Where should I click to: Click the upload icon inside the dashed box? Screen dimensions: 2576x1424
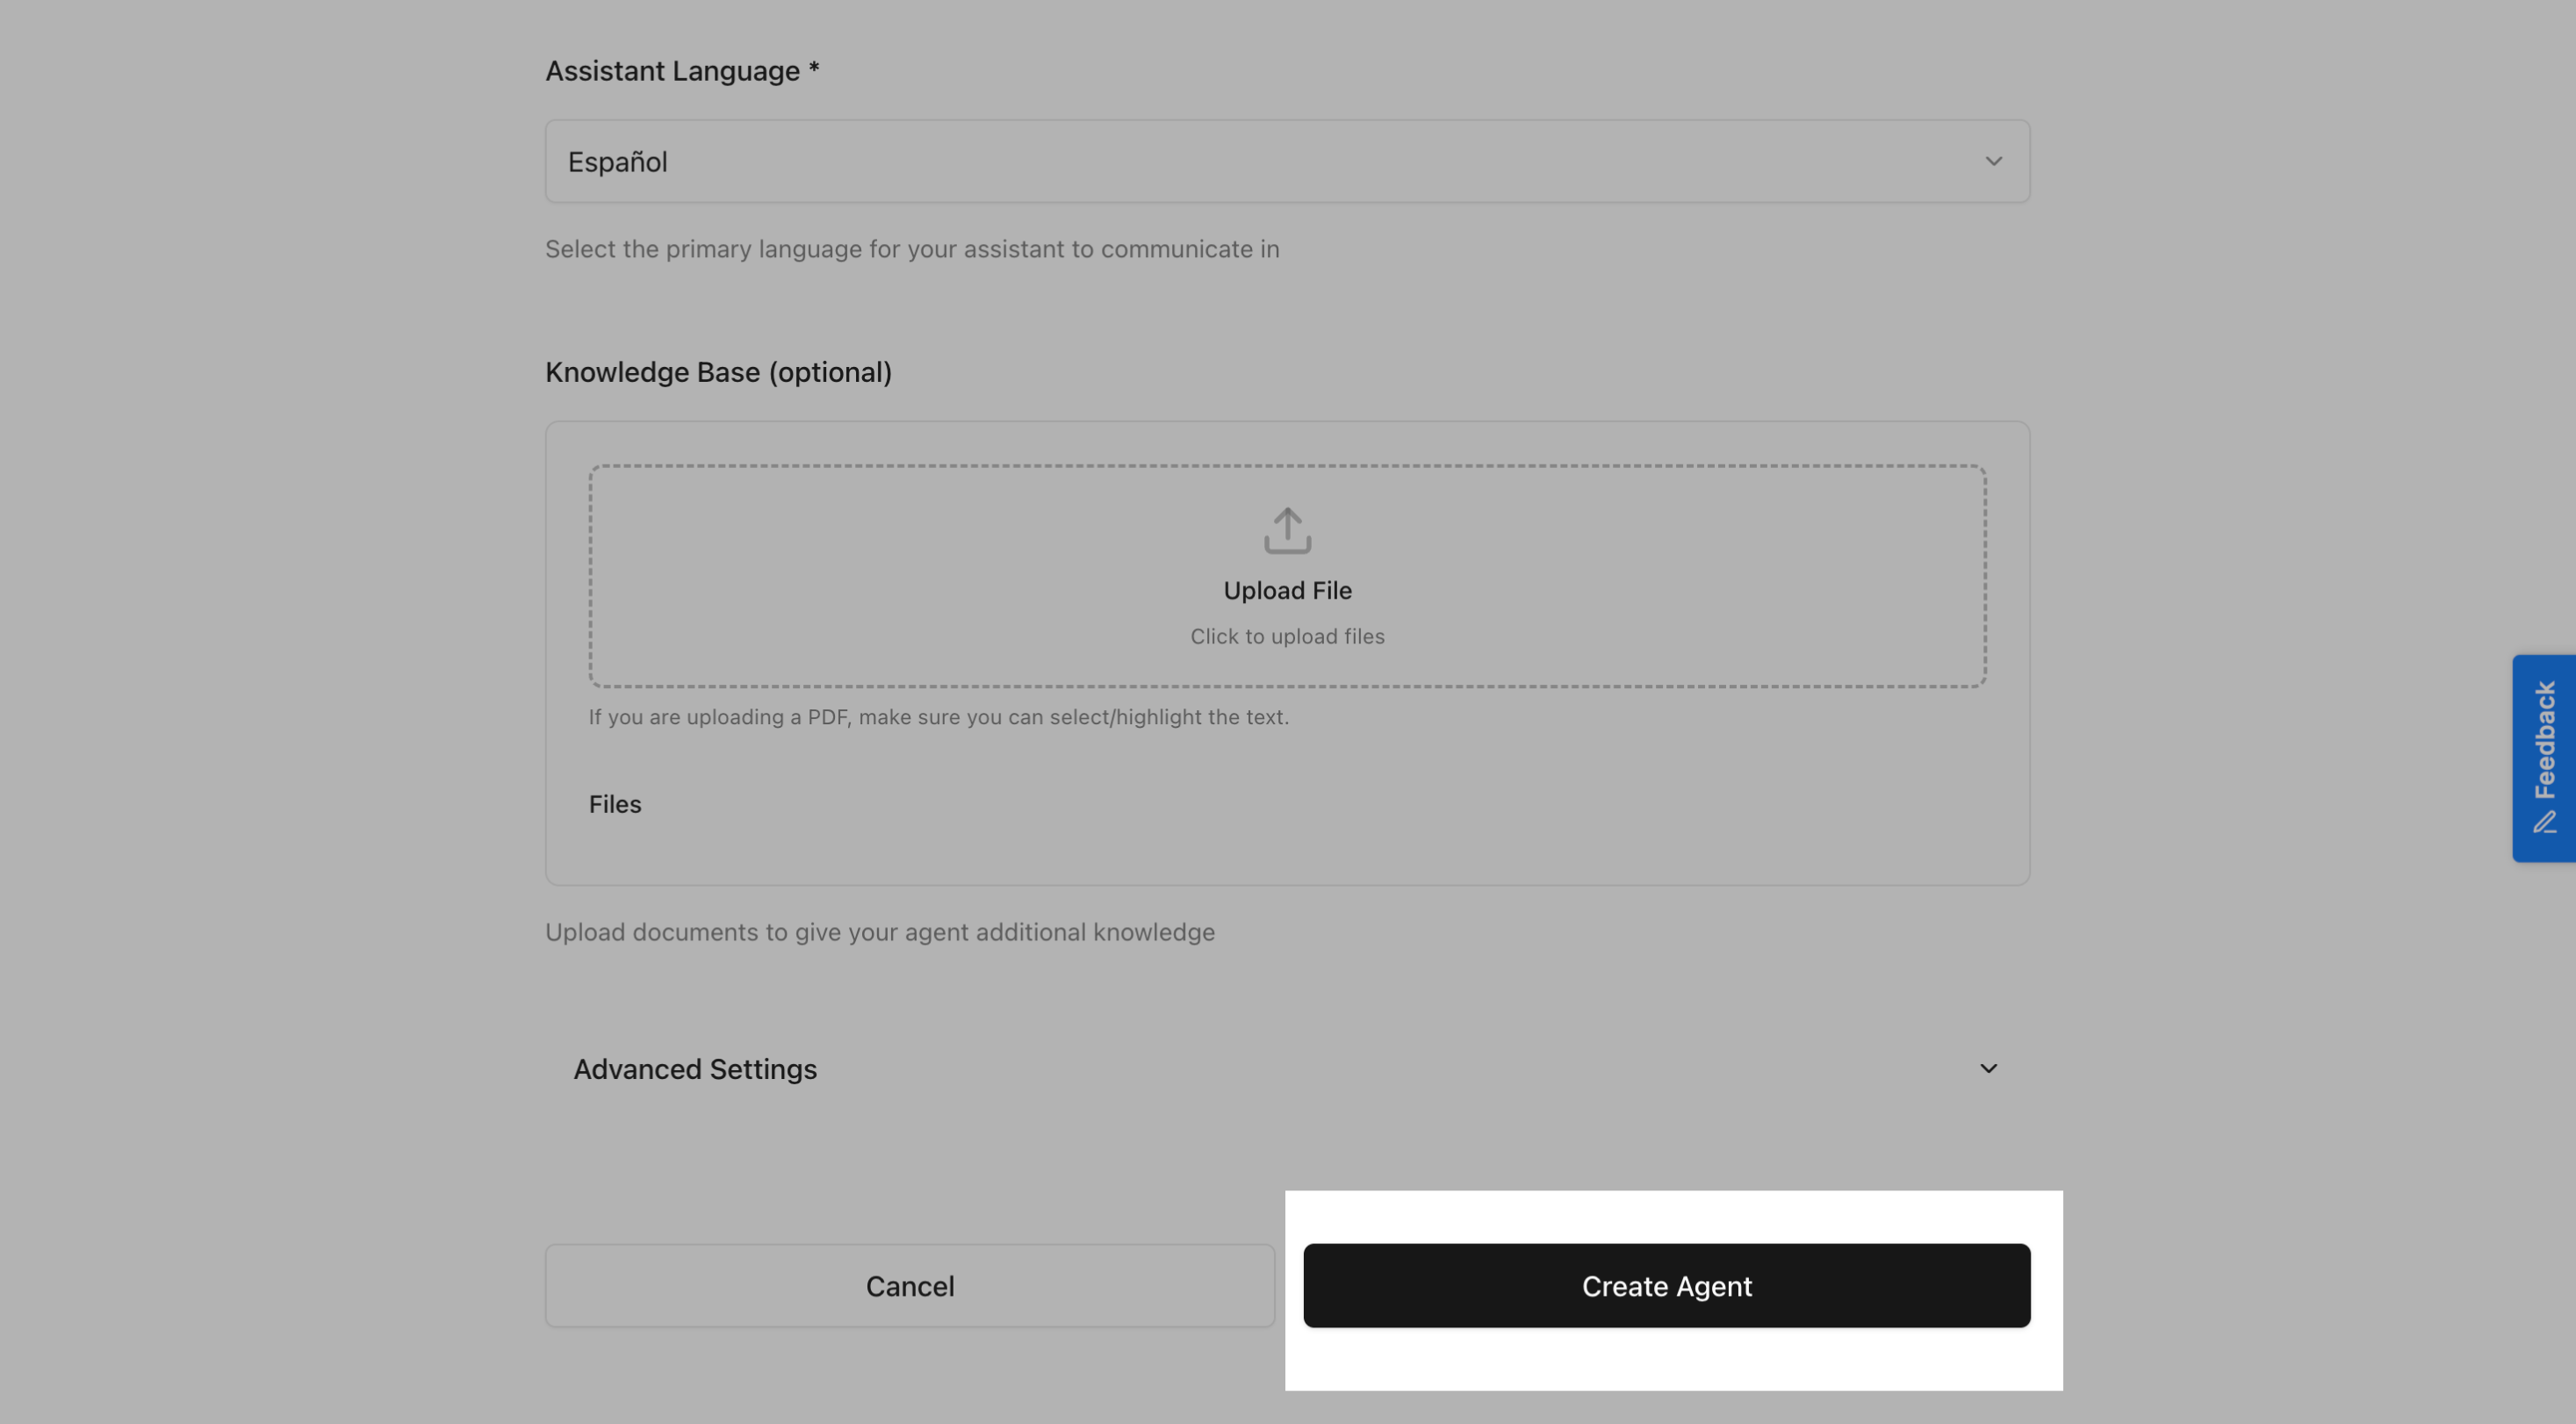pyautogui.click(x=1286, y=531)
